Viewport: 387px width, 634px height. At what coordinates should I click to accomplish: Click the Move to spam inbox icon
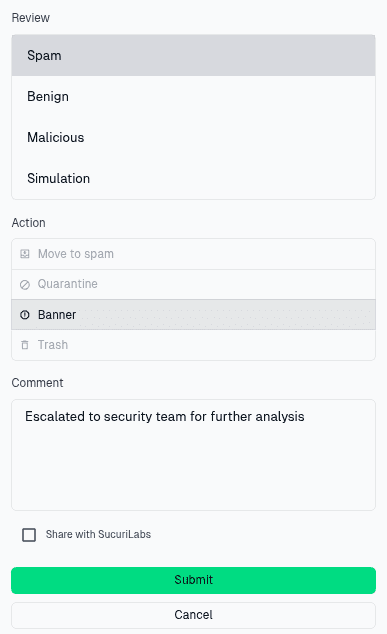25,254
